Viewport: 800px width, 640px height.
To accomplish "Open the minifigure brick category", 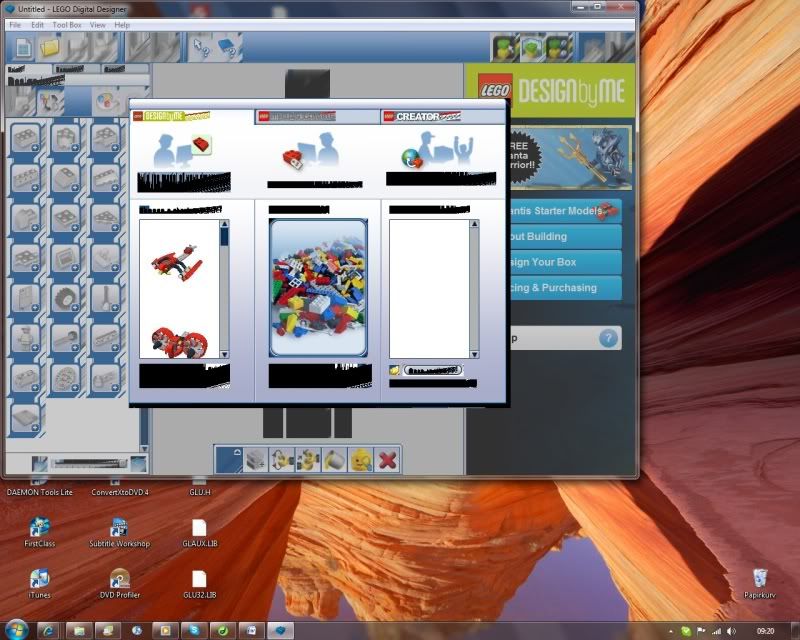I will pos(26,338).
